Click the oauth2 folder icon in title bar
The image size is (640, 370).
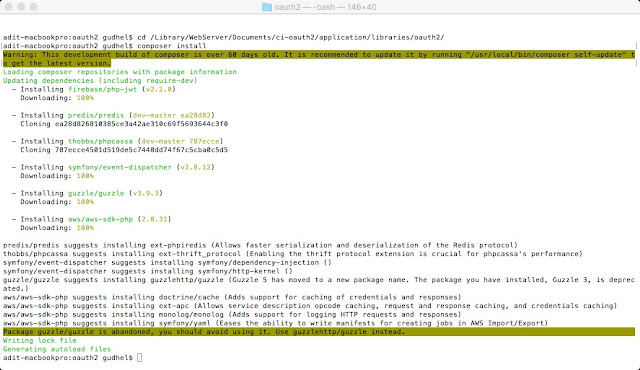point(267,7)
